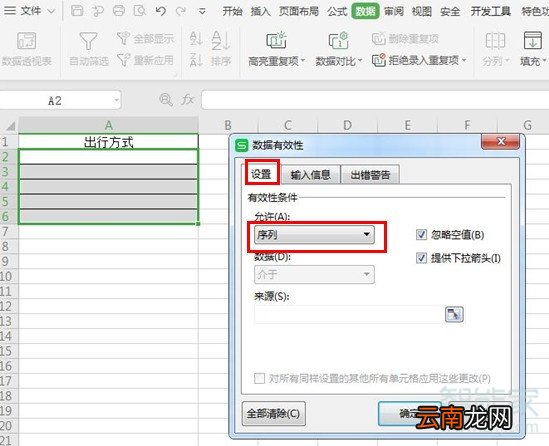Image resolution: width=549 pixels, height=446 pixels.
Task: Click the 全部清除 button
Action: (274, 414)
